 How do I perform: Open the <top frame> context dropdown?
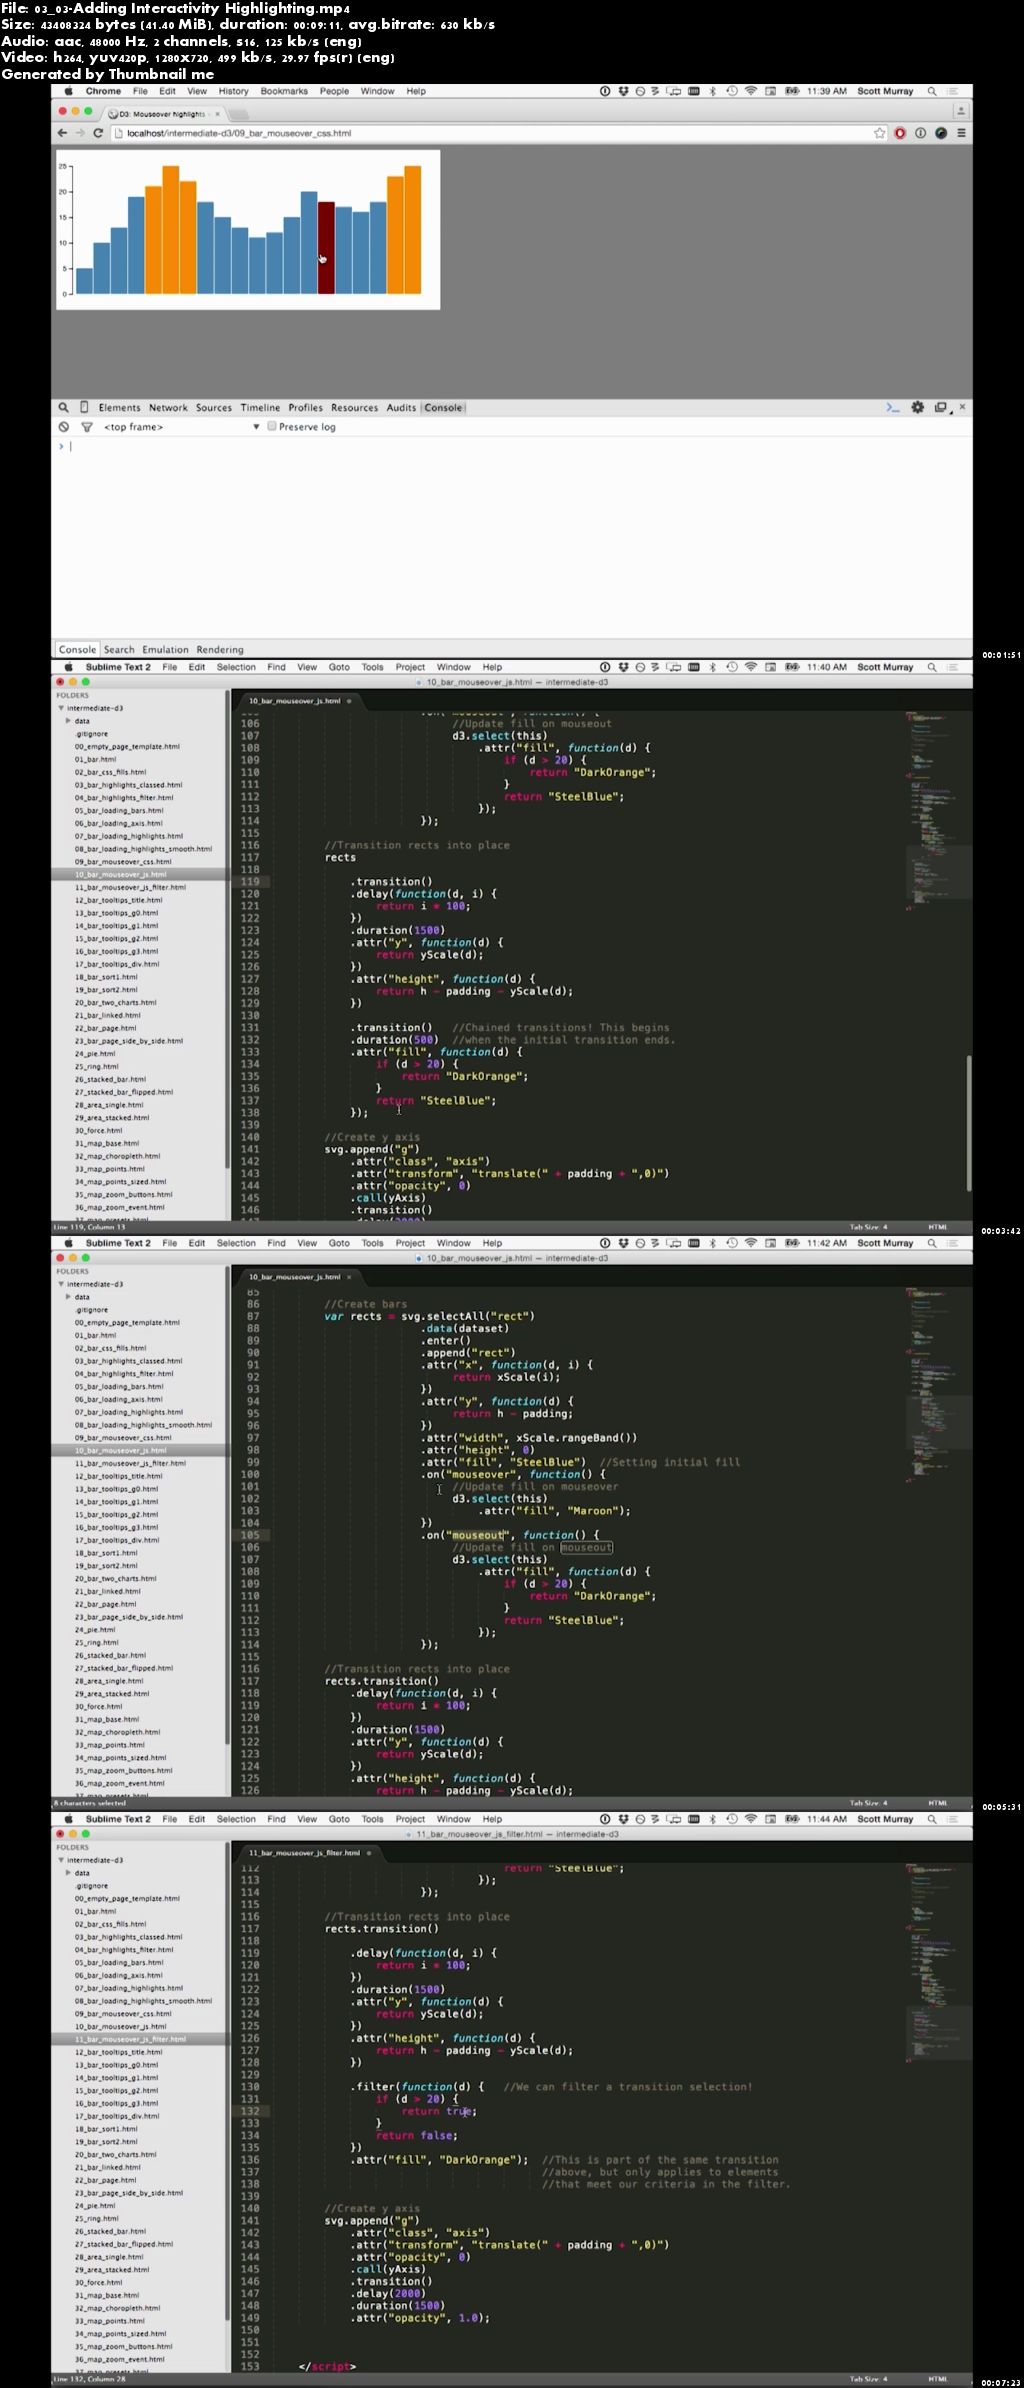click(182, 427)
